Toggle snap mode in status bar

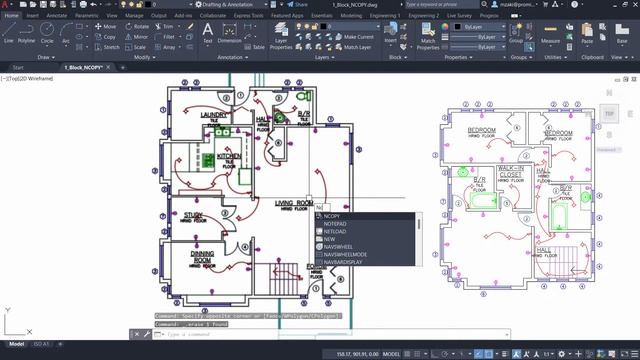coord(418,354)
